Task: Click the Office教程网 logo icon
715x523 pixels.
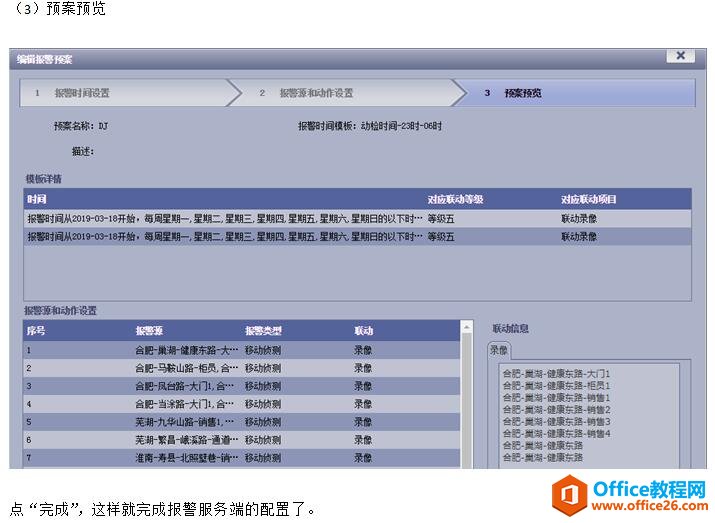Action: coord(567,494)
